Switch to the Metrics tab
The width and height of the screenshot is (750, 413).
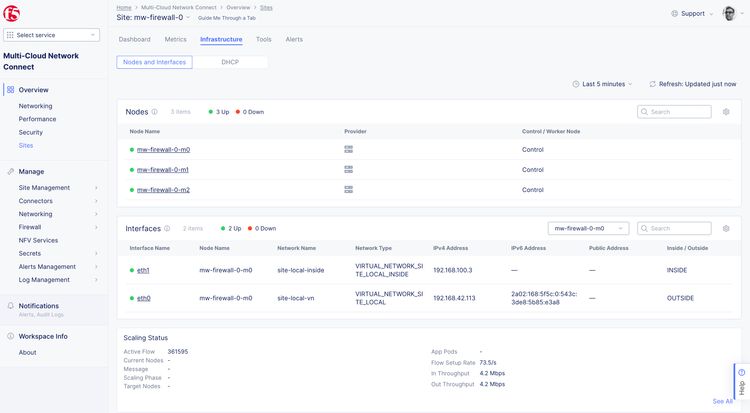tap(175, 39)
